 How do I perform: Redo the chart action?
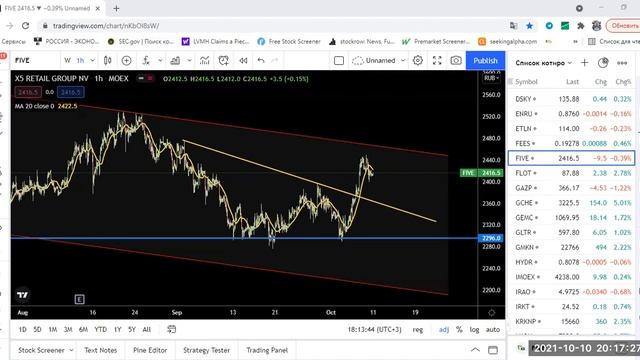tap(275, 60)
